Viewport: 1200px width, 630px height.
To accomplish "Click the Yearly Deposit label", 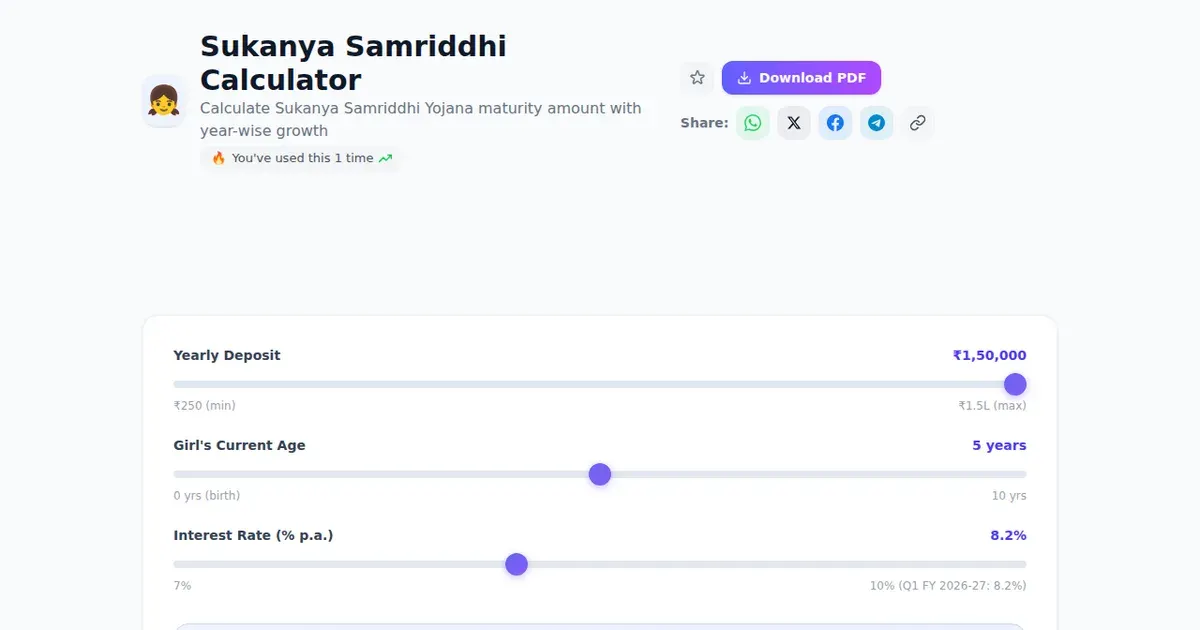I will [x=227, y=355].
